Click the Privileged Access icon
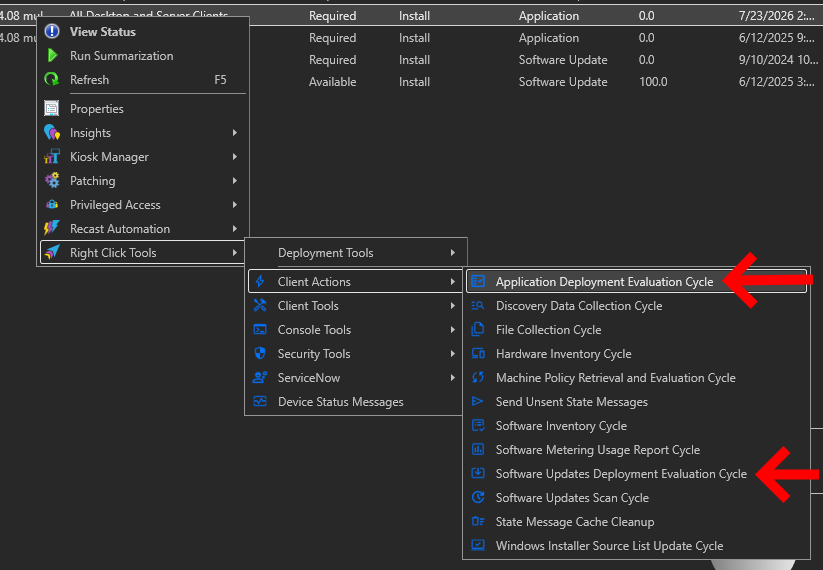This screenshot has height=570, width=823. (x=52, y=205)
